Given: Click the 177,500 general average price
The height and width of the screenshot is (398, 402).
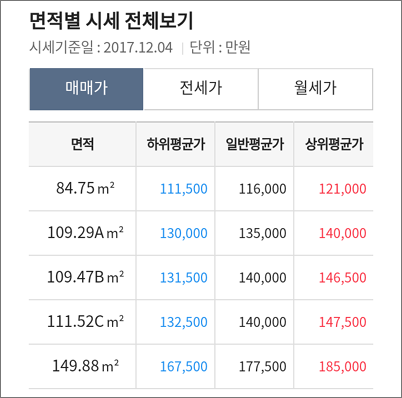Looking at the screenshot, I should [263, 367].
